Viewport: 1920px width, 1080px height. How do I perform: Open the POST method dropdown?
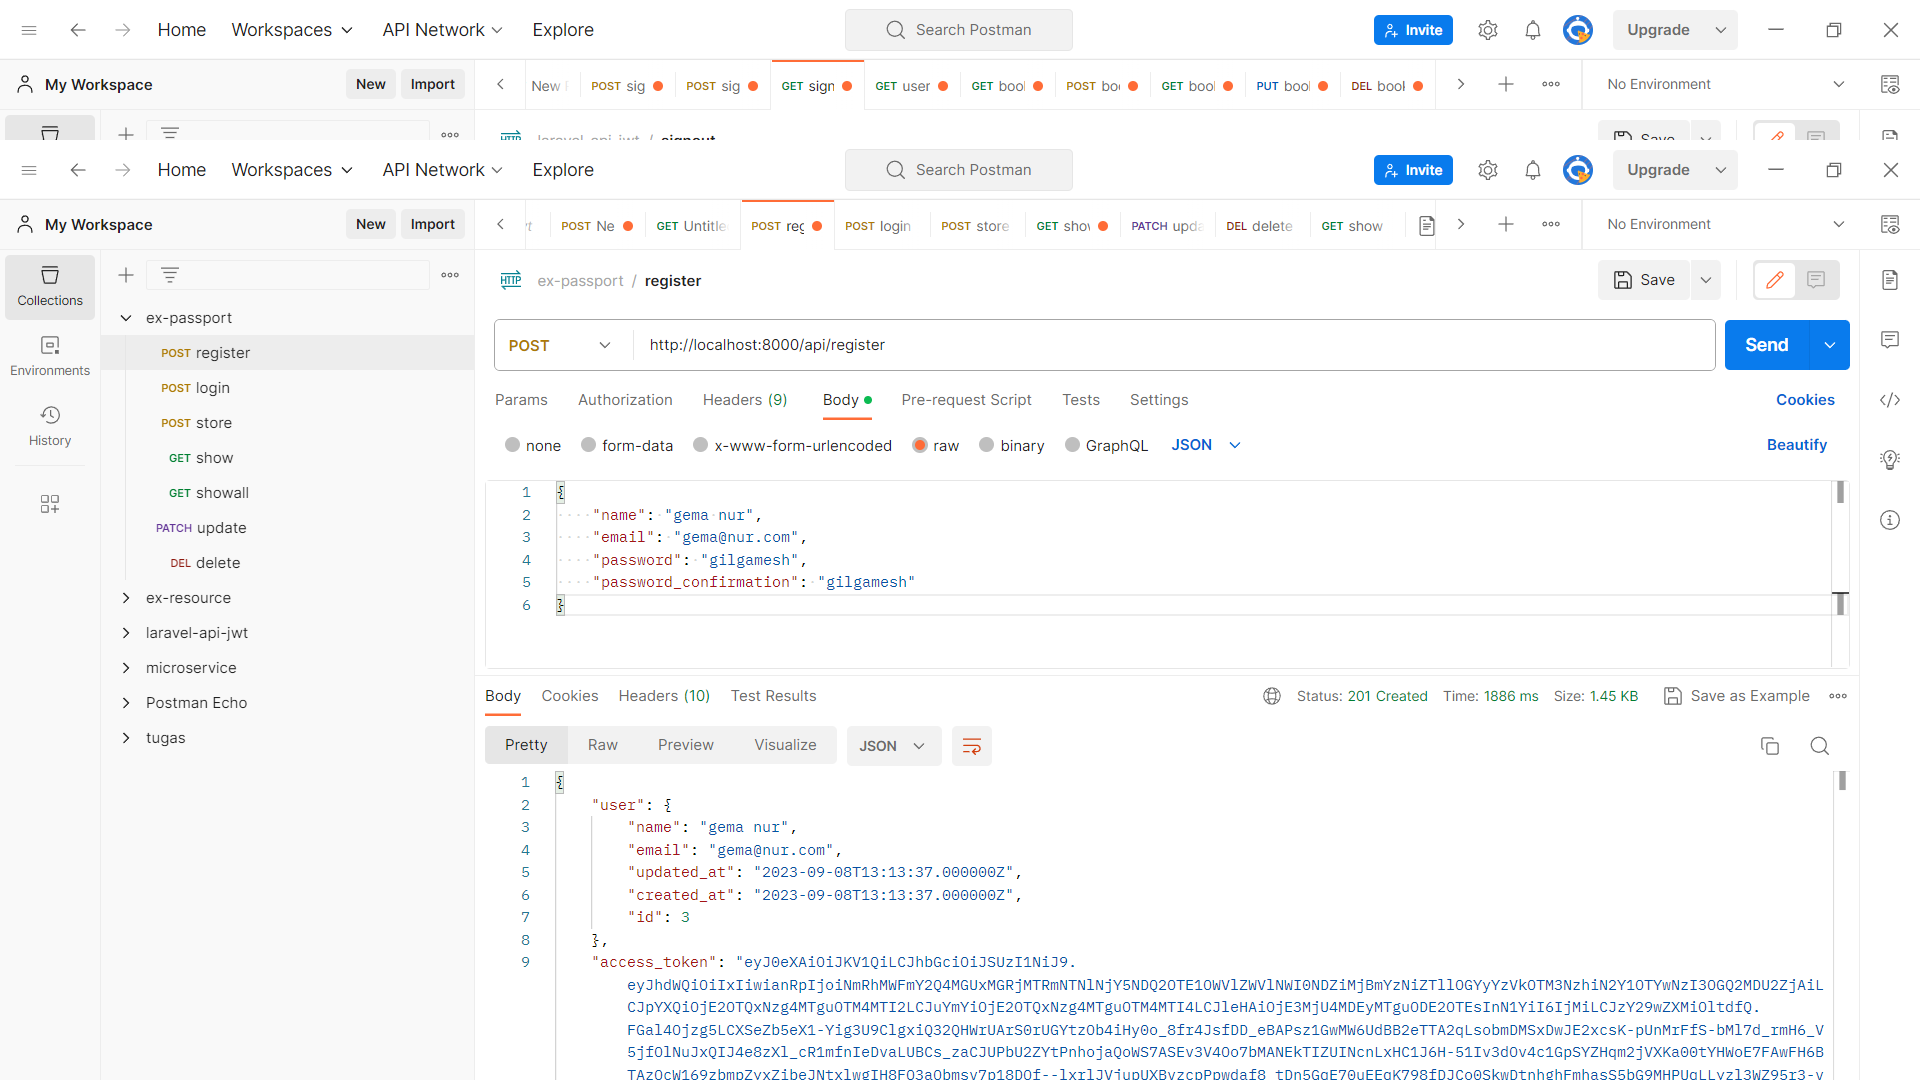click(560, 345)
